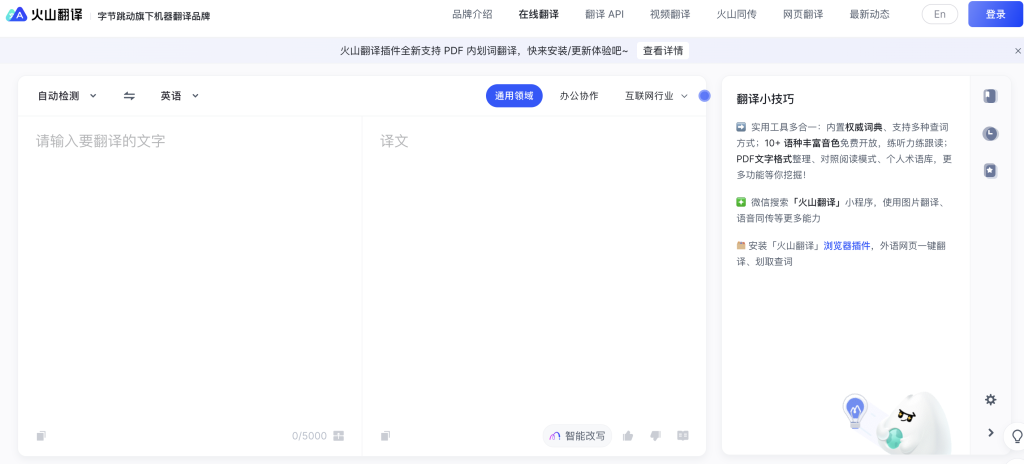Click the 0/5000 character counter
This screenshot has width=1024, height=464.
(310, 436)
